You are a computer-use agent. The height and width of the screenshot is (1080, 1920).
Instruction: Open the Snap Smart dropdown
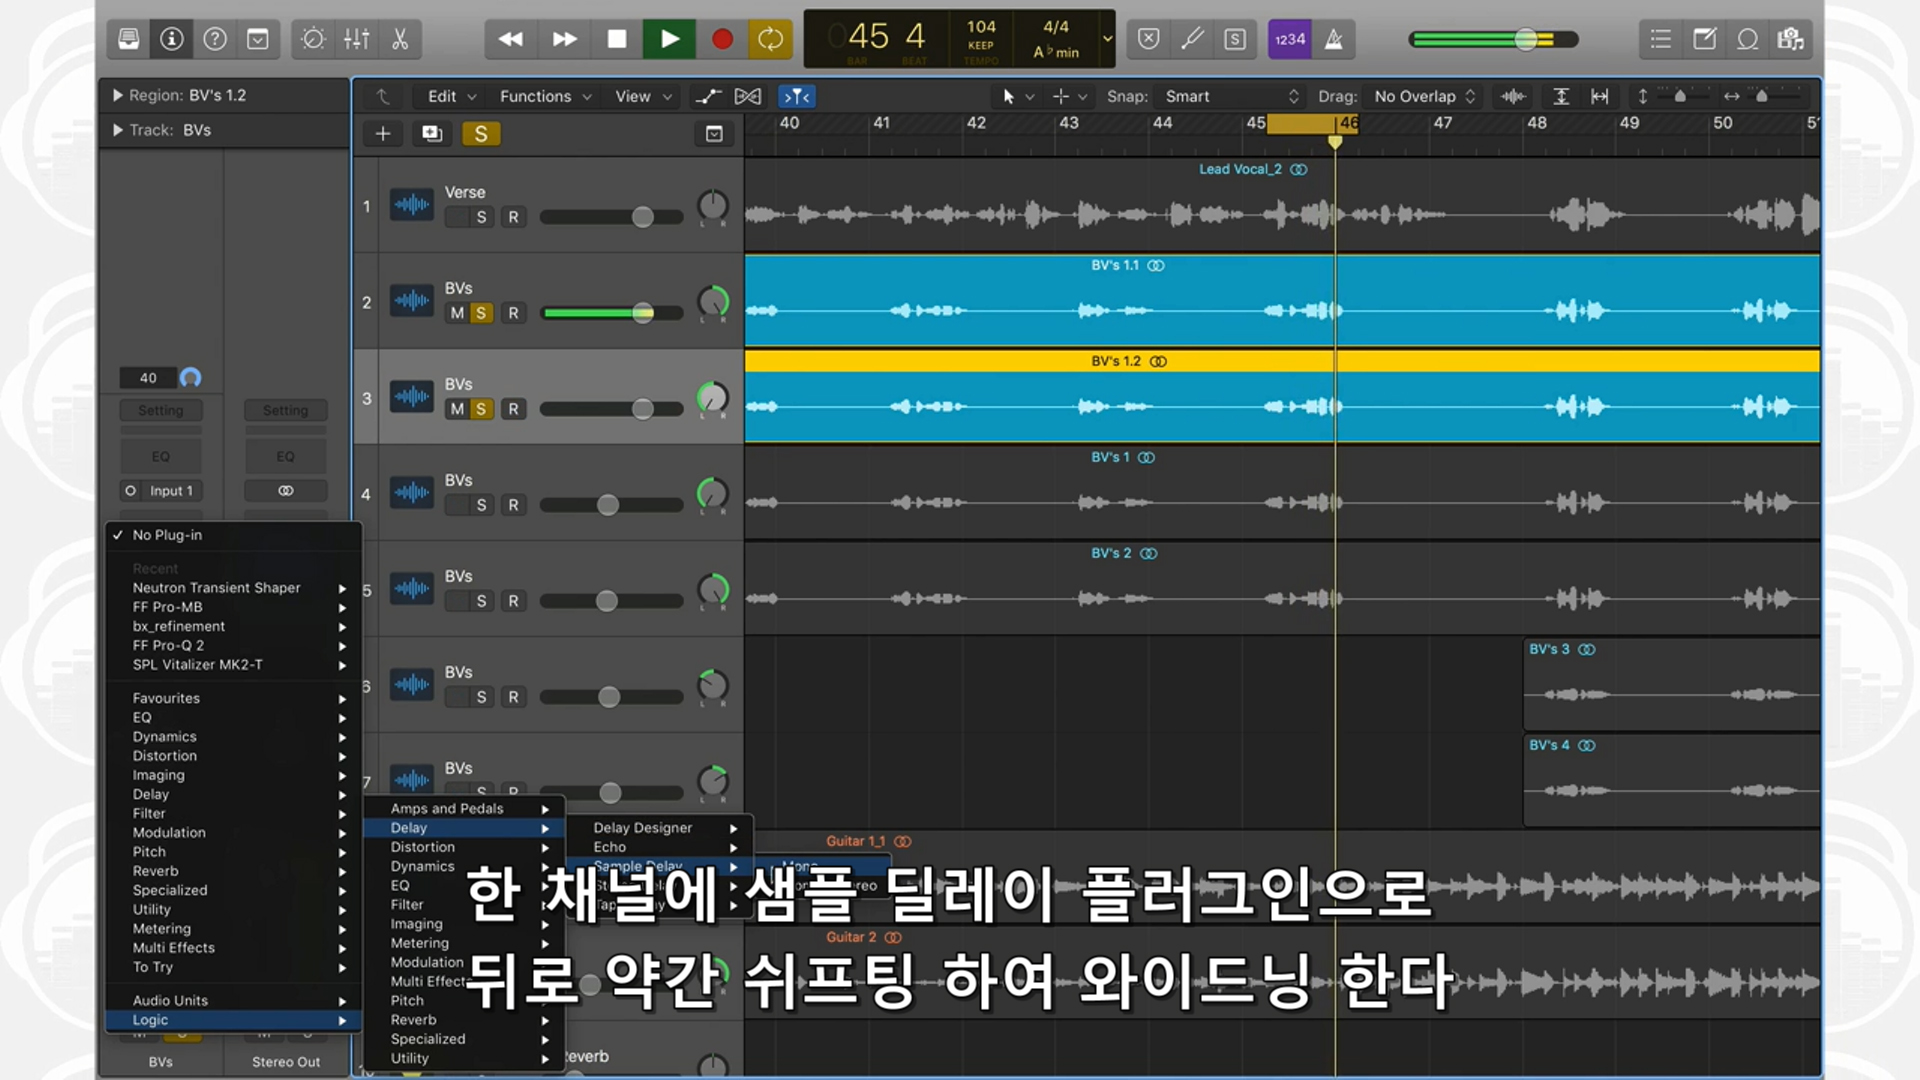tap(1230, 96)
